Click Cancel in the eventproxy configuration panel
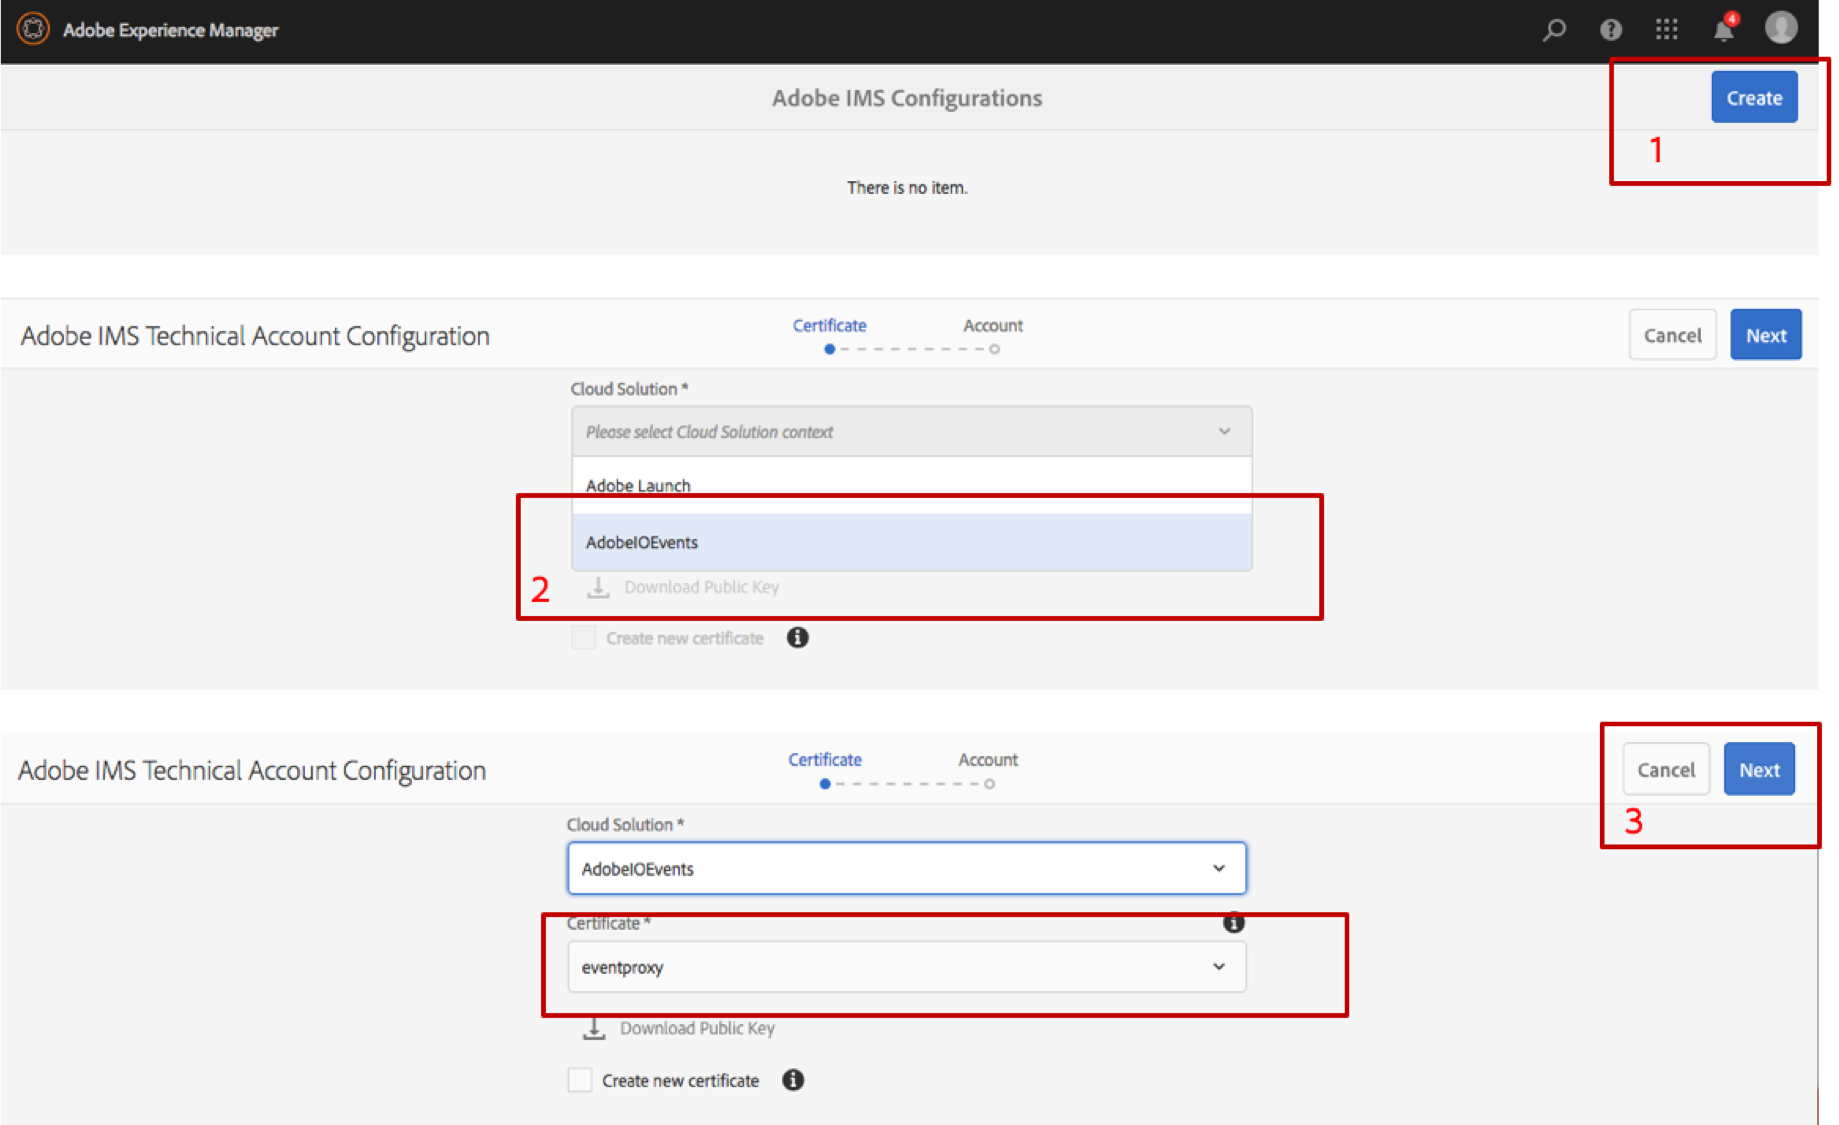This screenshot has width=1839, height=1125. coord(1666,769)
